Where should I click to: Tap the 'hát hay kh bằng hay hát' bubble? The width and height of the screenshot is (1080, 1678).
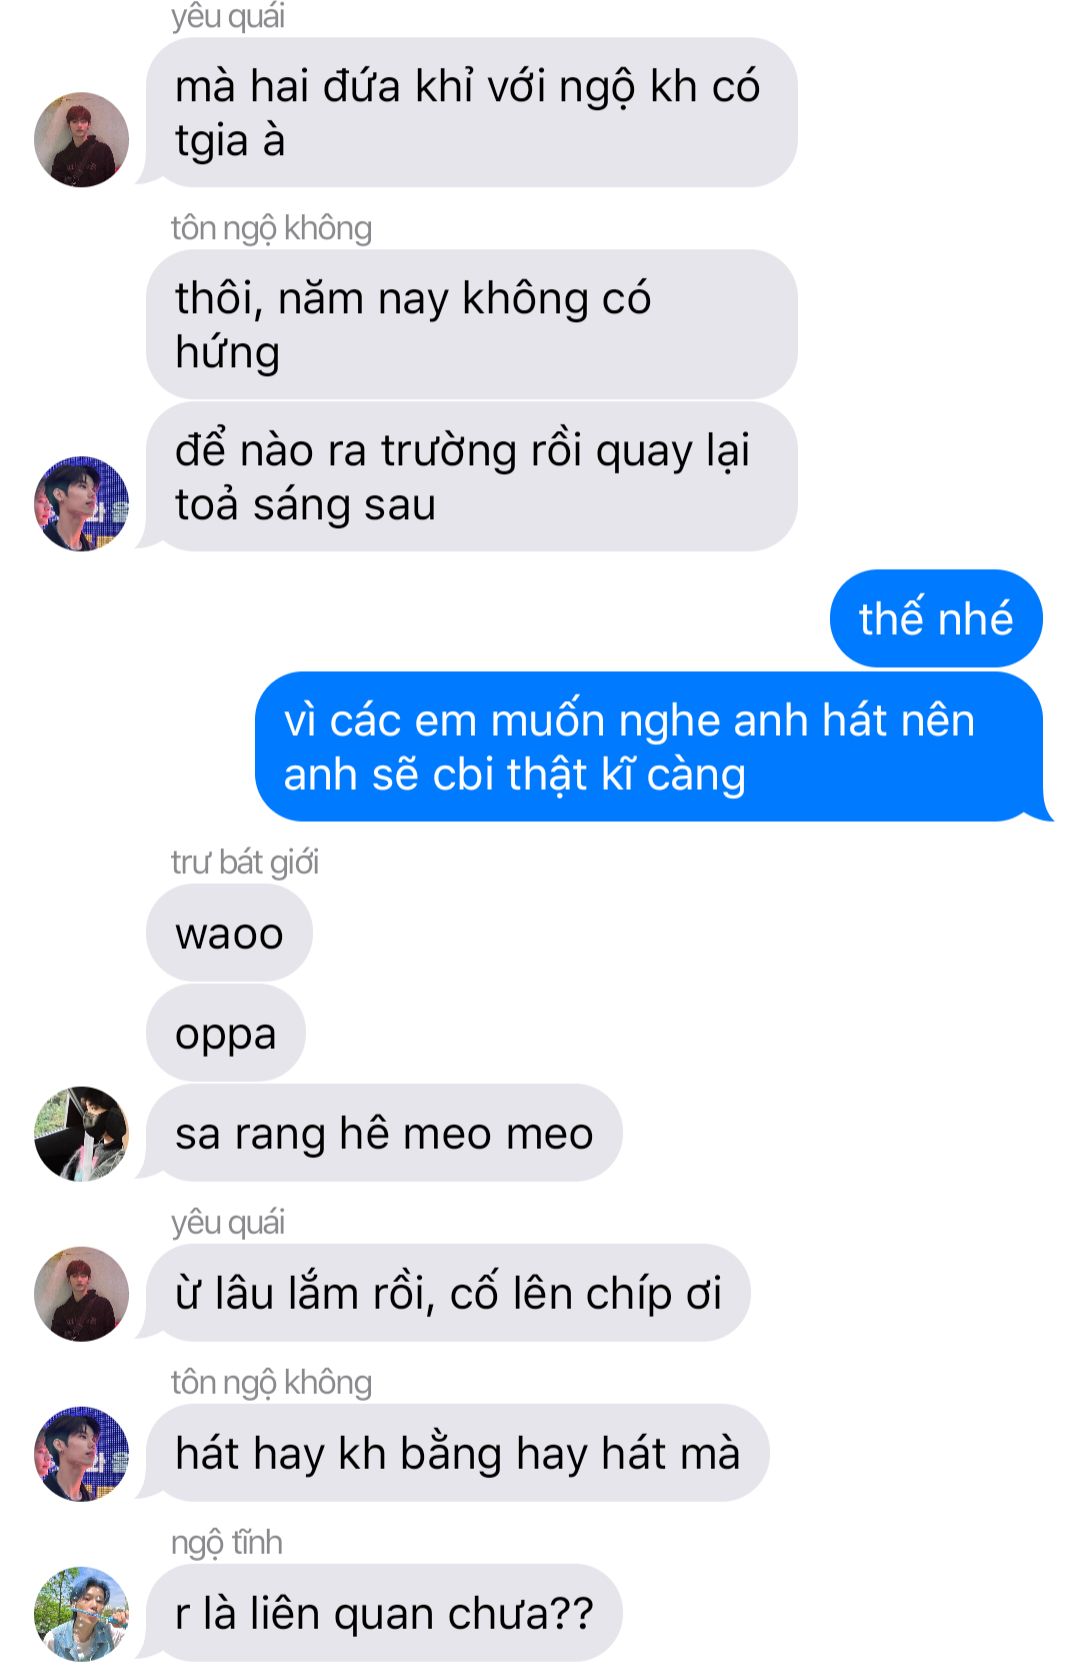point(457,1453)
